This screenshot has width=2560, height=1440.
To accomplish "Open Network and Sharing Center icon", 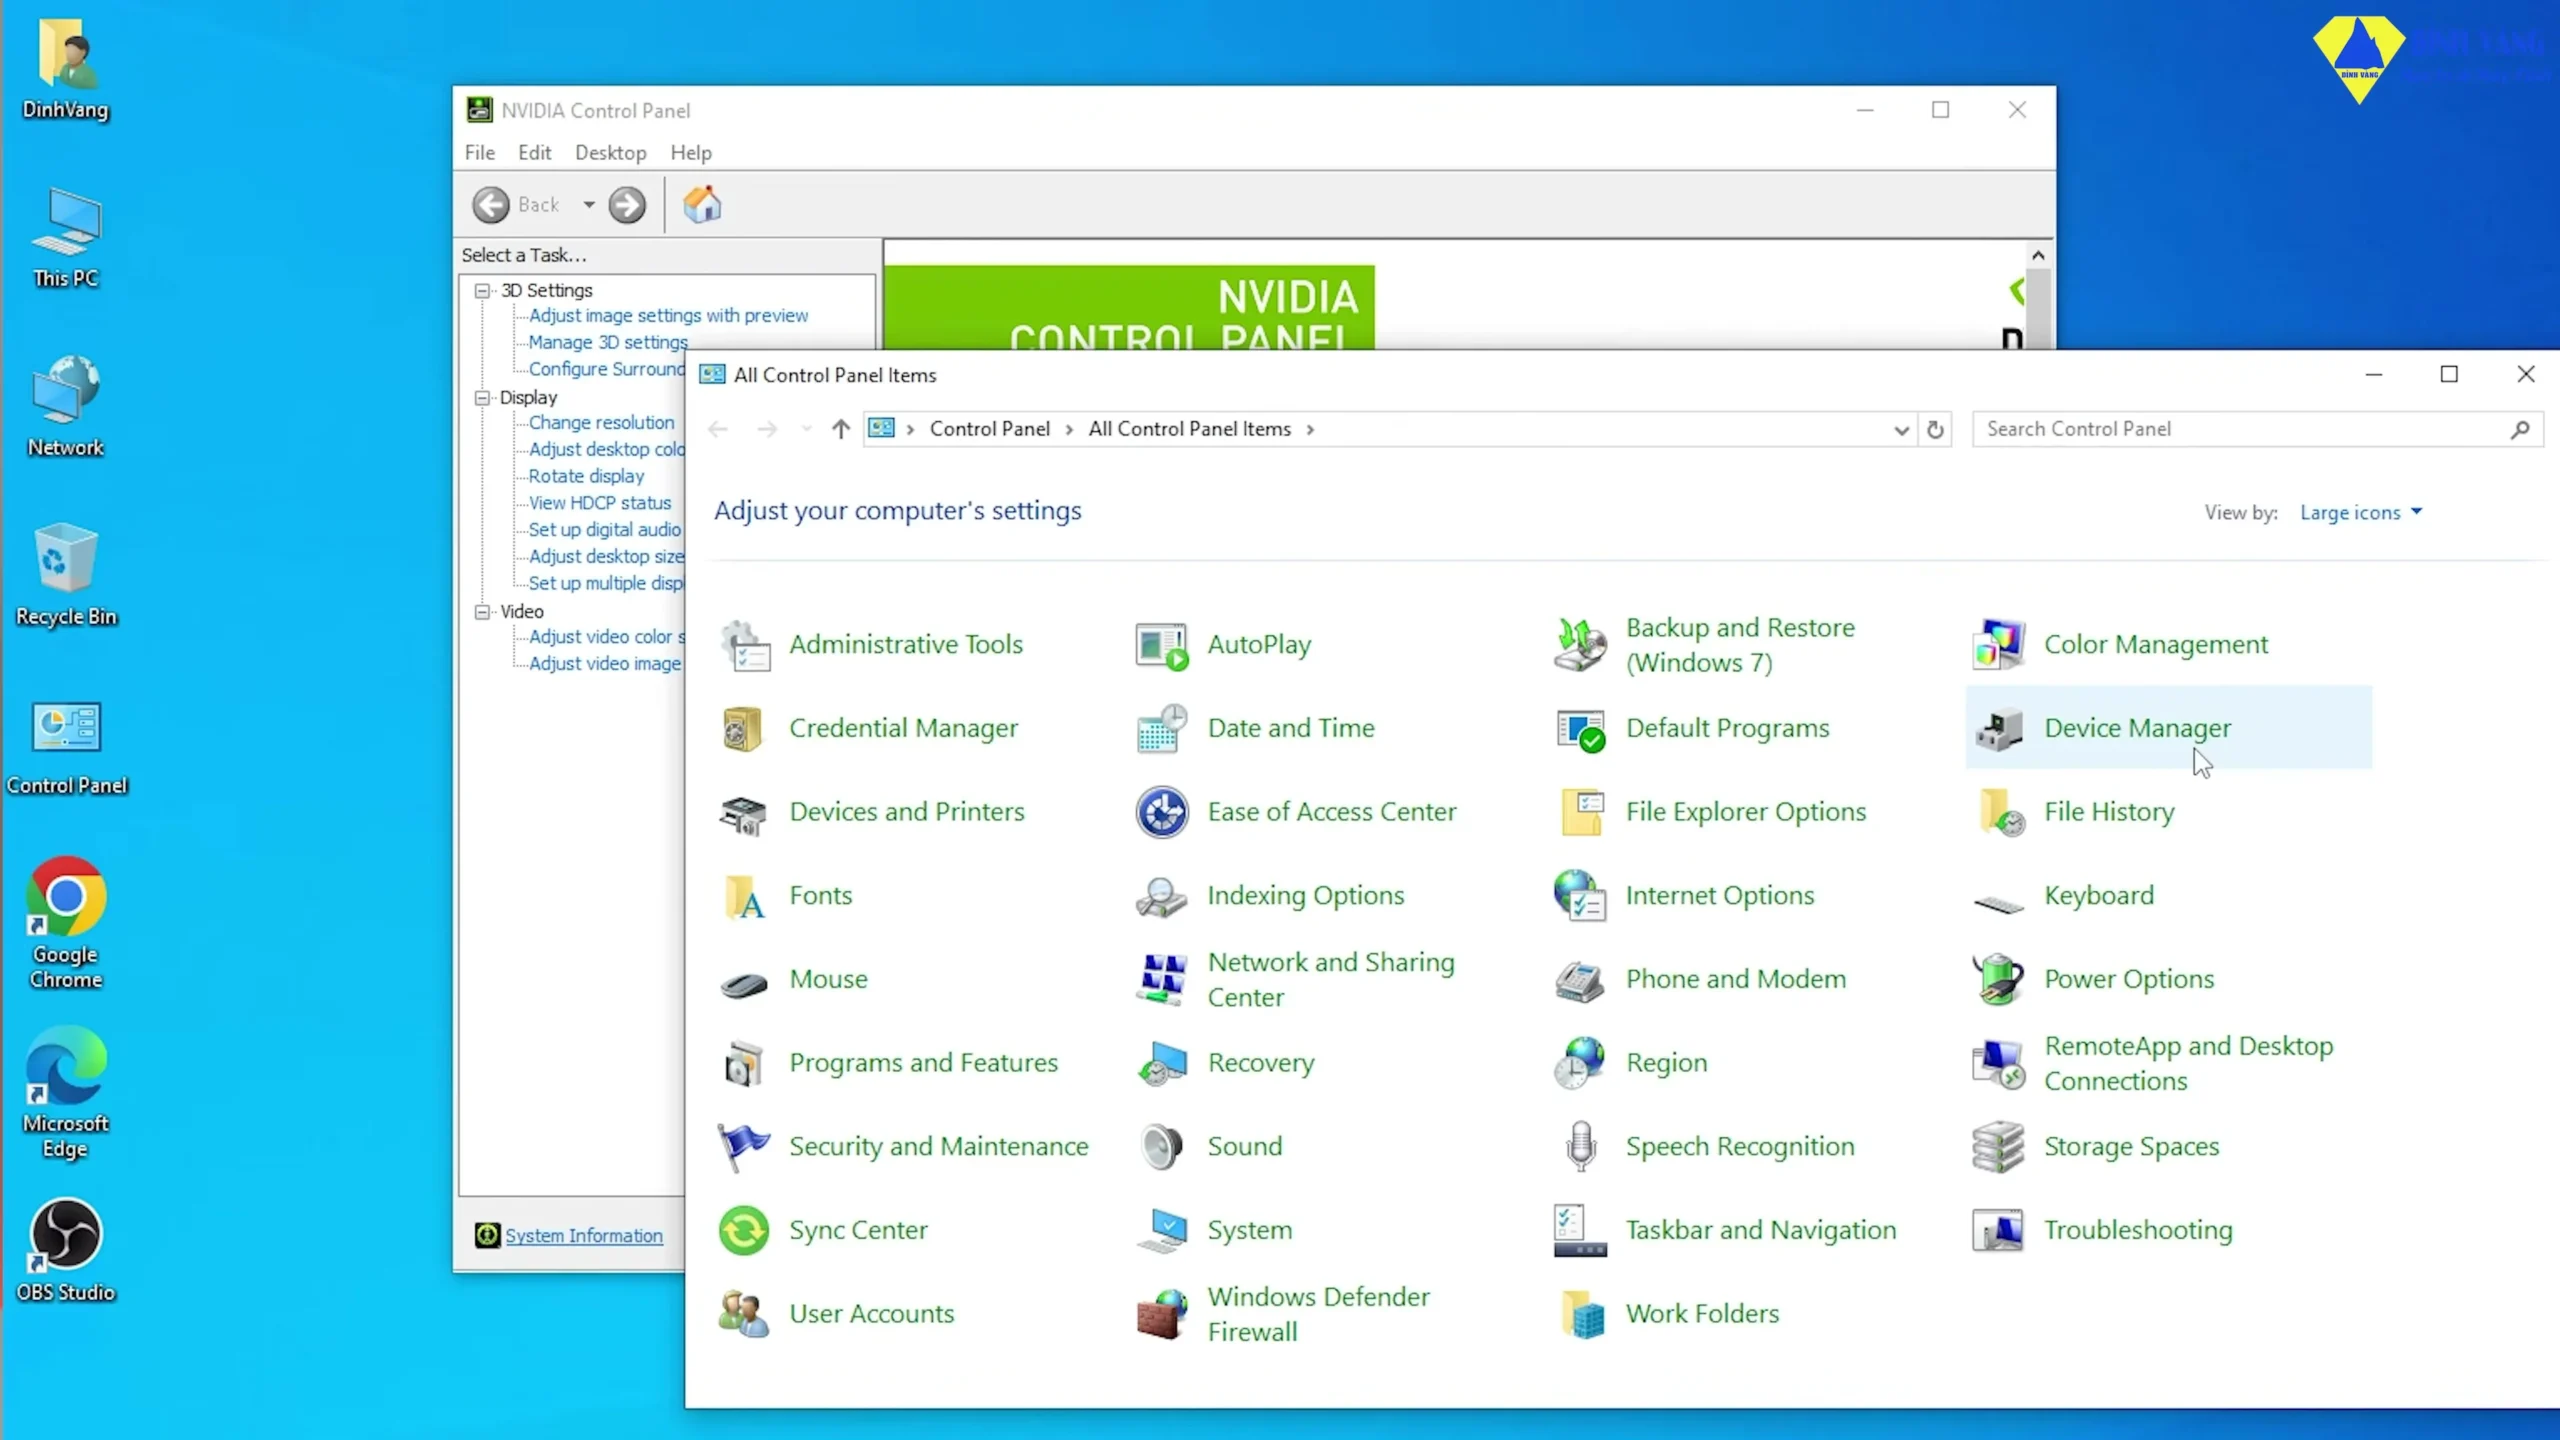I will (x=1161, y=979).
